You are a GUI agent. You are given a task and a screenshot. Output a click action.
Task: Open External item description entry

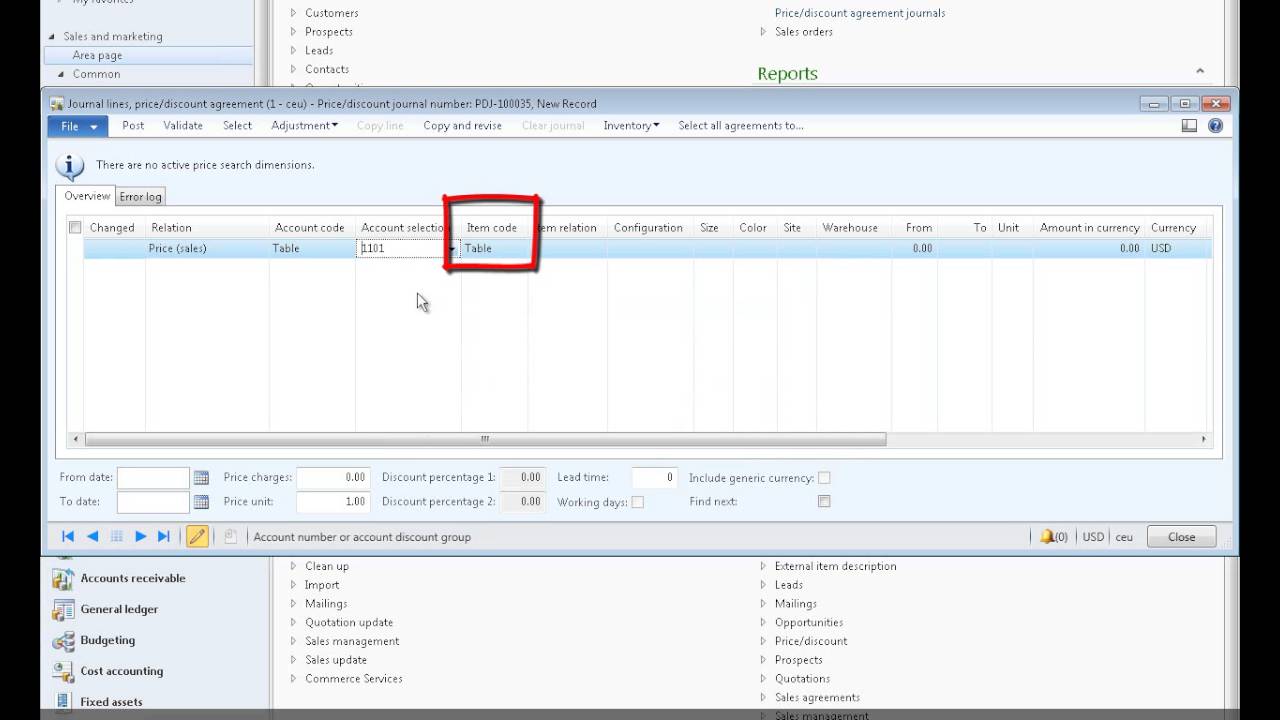(x=835, y=567)
